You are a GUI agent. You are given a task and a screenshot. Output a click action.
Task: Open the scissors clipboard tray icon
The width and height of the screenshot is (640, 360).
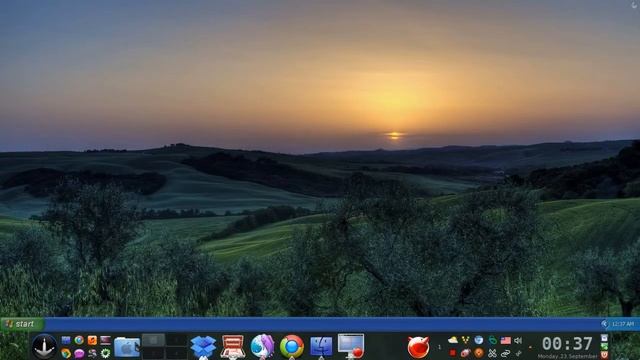pyautogui.click(x=492, y=353)
